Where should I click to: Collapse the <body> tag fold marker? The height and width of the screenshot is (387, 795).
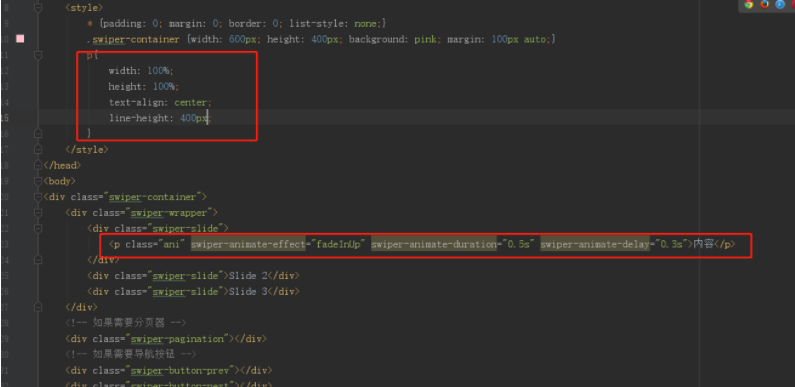38,181
